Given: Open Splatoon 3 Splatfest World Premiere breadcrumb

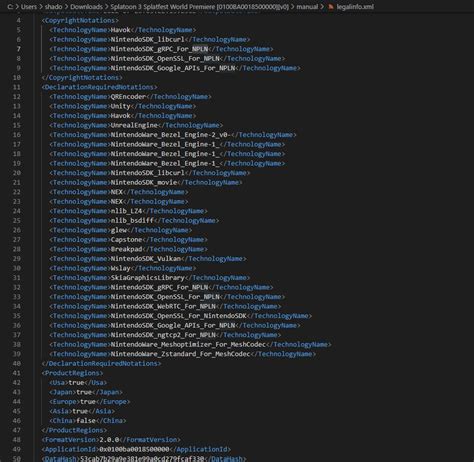Looking at the screenshot, I should tap(199, 7).
